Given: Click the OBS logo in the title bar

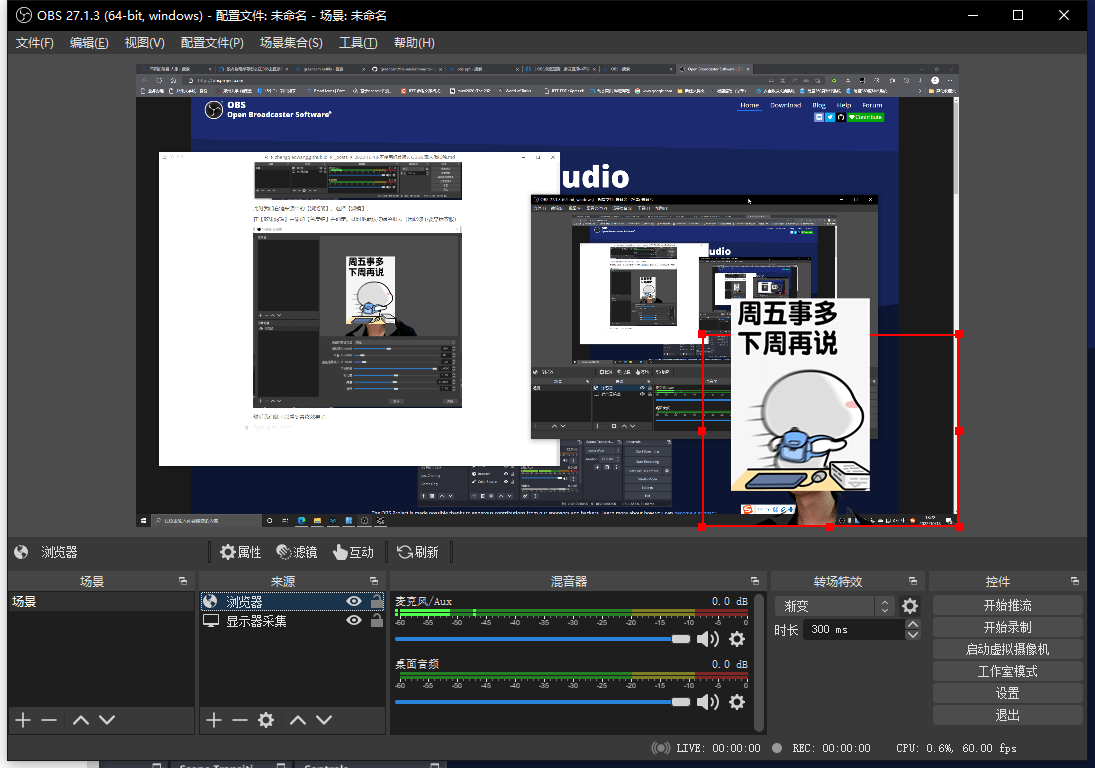Looking at the screenshot, I should [24, 15].
